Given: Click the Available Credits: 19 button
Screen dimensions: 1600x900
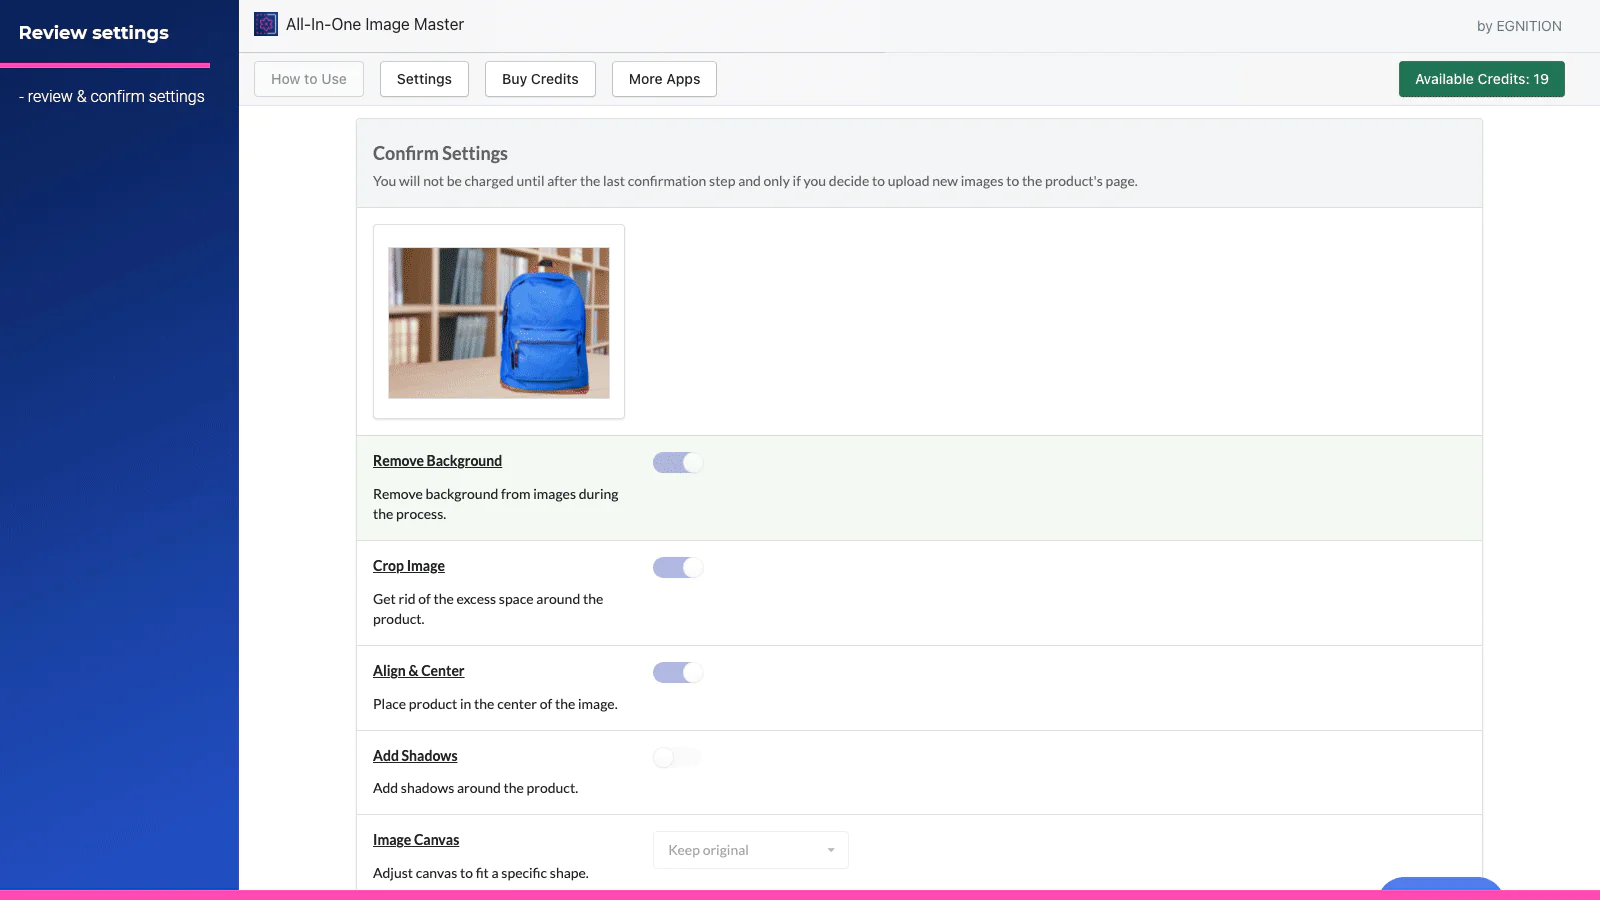Looking at the screenshot, I should pos(1481,79).
